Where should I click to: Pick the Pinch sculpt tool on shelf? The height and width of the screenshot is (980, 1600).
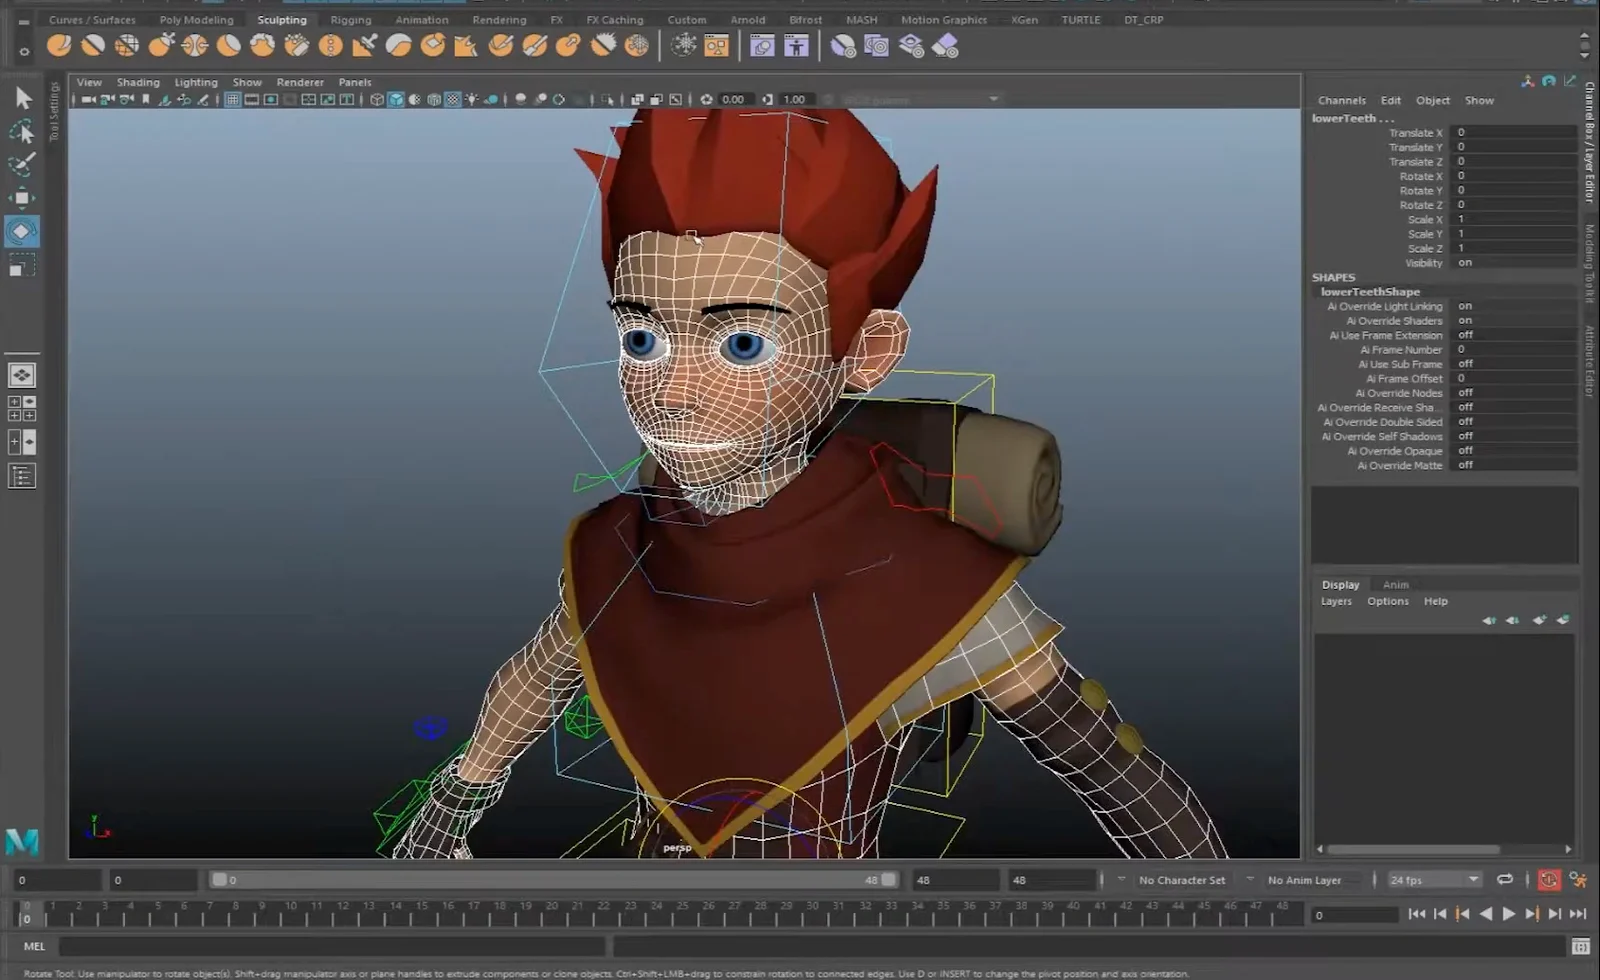tap(195, 45)
